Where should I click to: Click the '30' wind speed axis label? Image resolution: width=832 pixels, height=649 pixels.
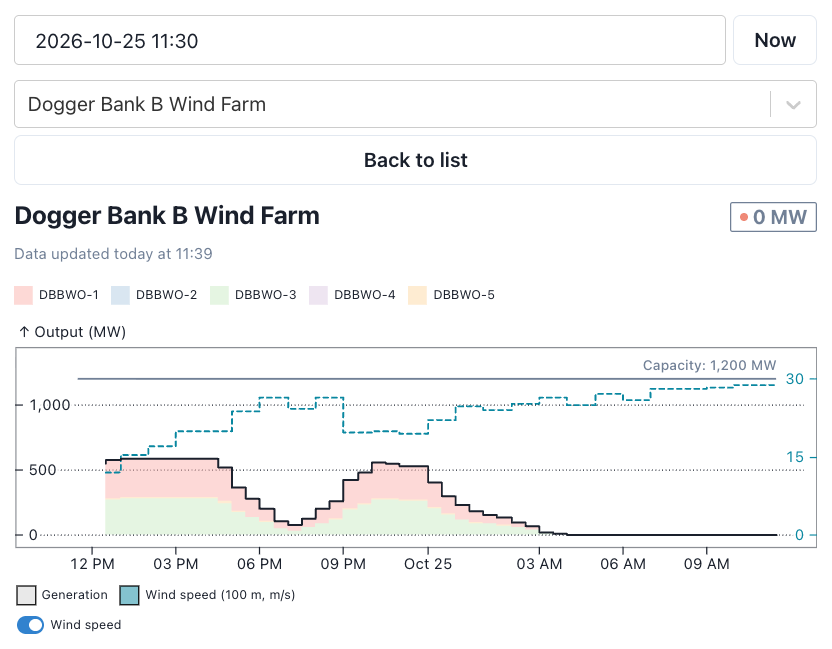click(x=795, y=379)
